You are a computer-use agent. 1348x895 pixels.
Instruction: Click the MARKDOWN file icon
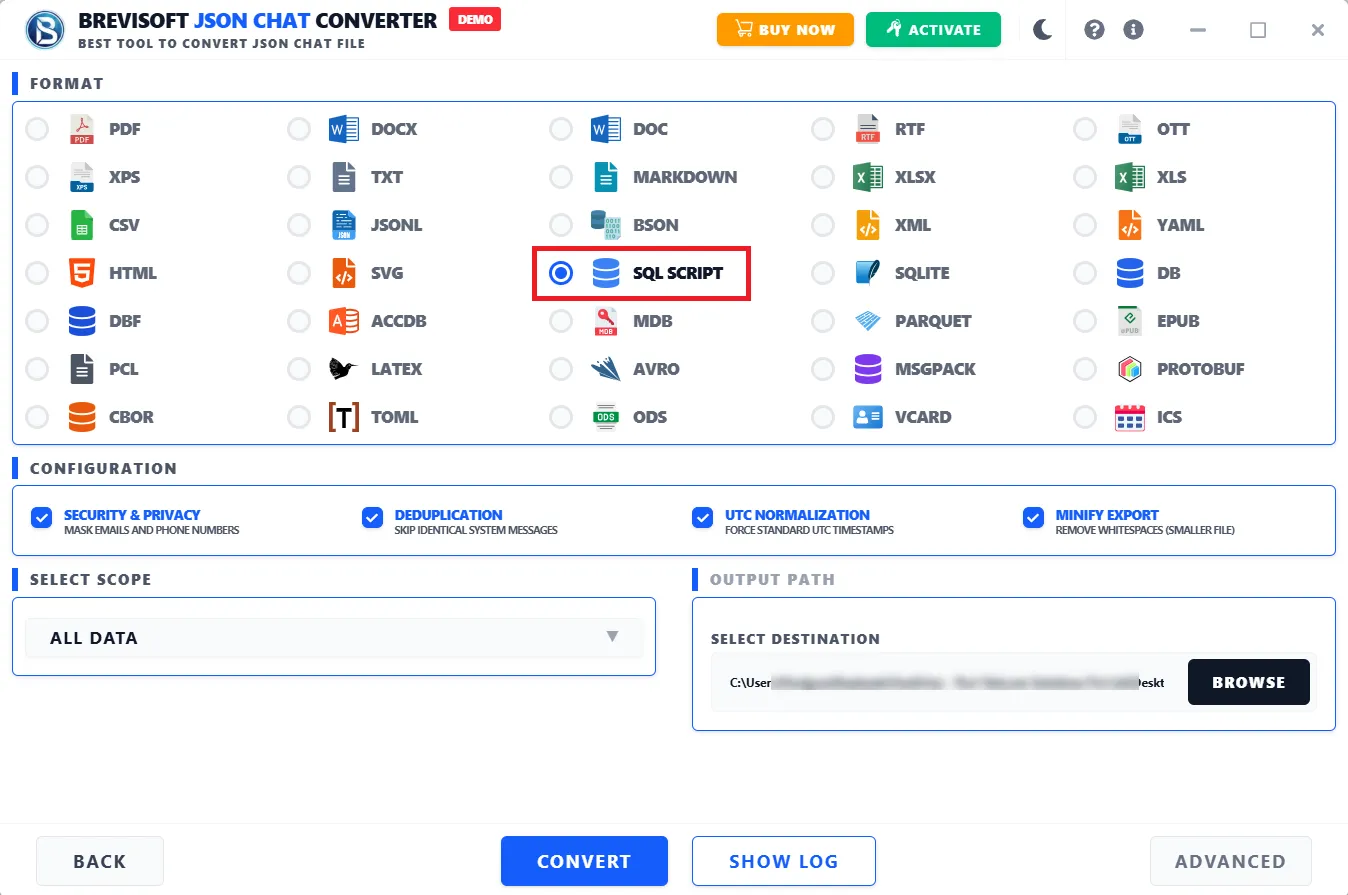coord(606,177)
